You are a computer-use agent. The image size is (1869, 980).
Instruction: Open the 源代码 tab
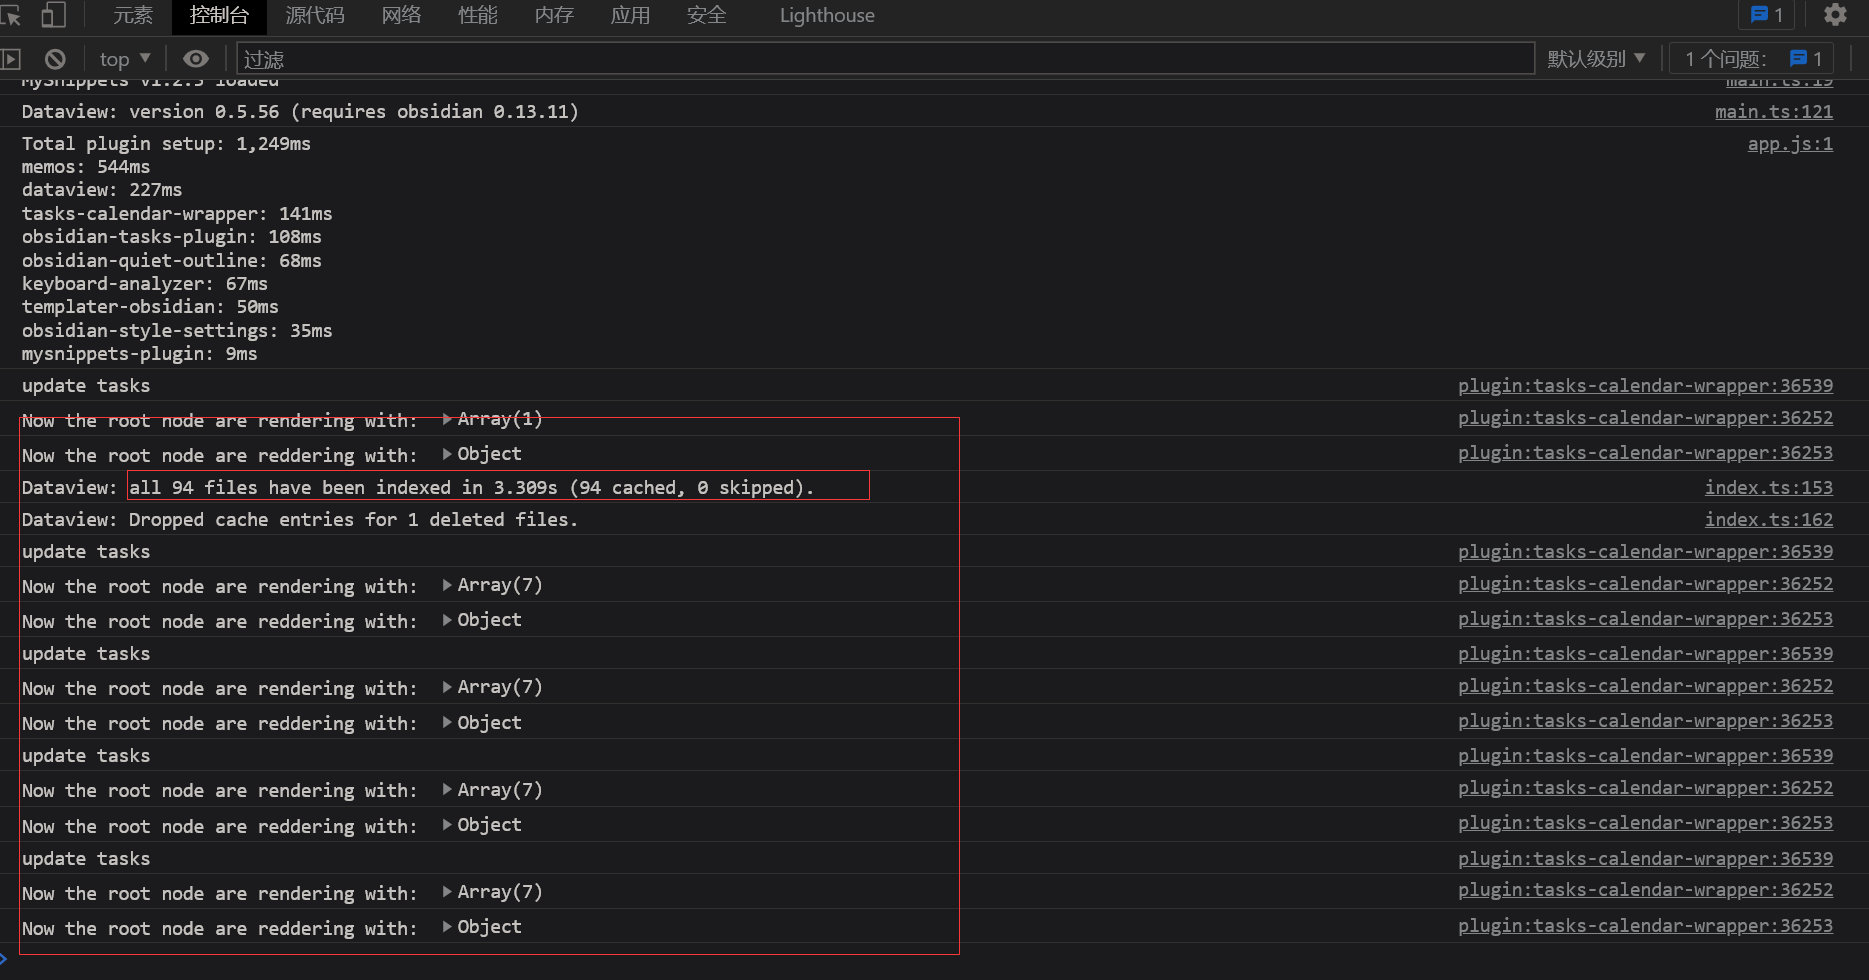(x=315, y=16)
